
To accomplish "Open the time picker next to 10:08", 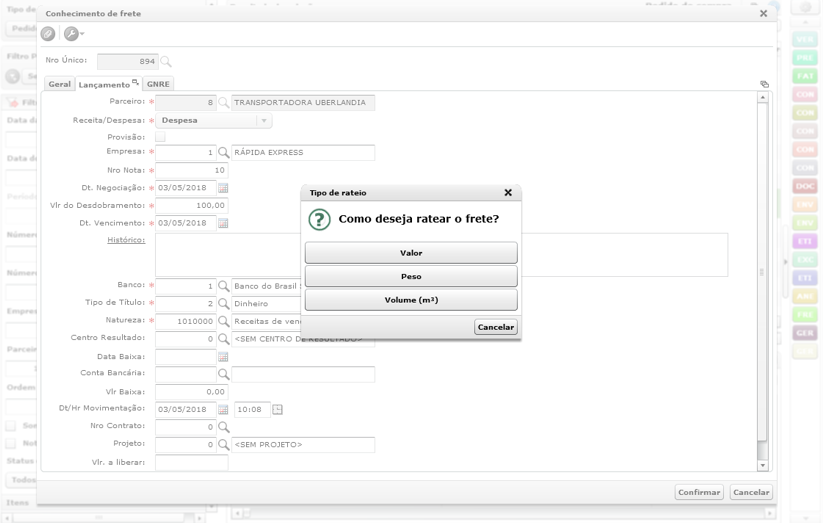I will point(278,410).
